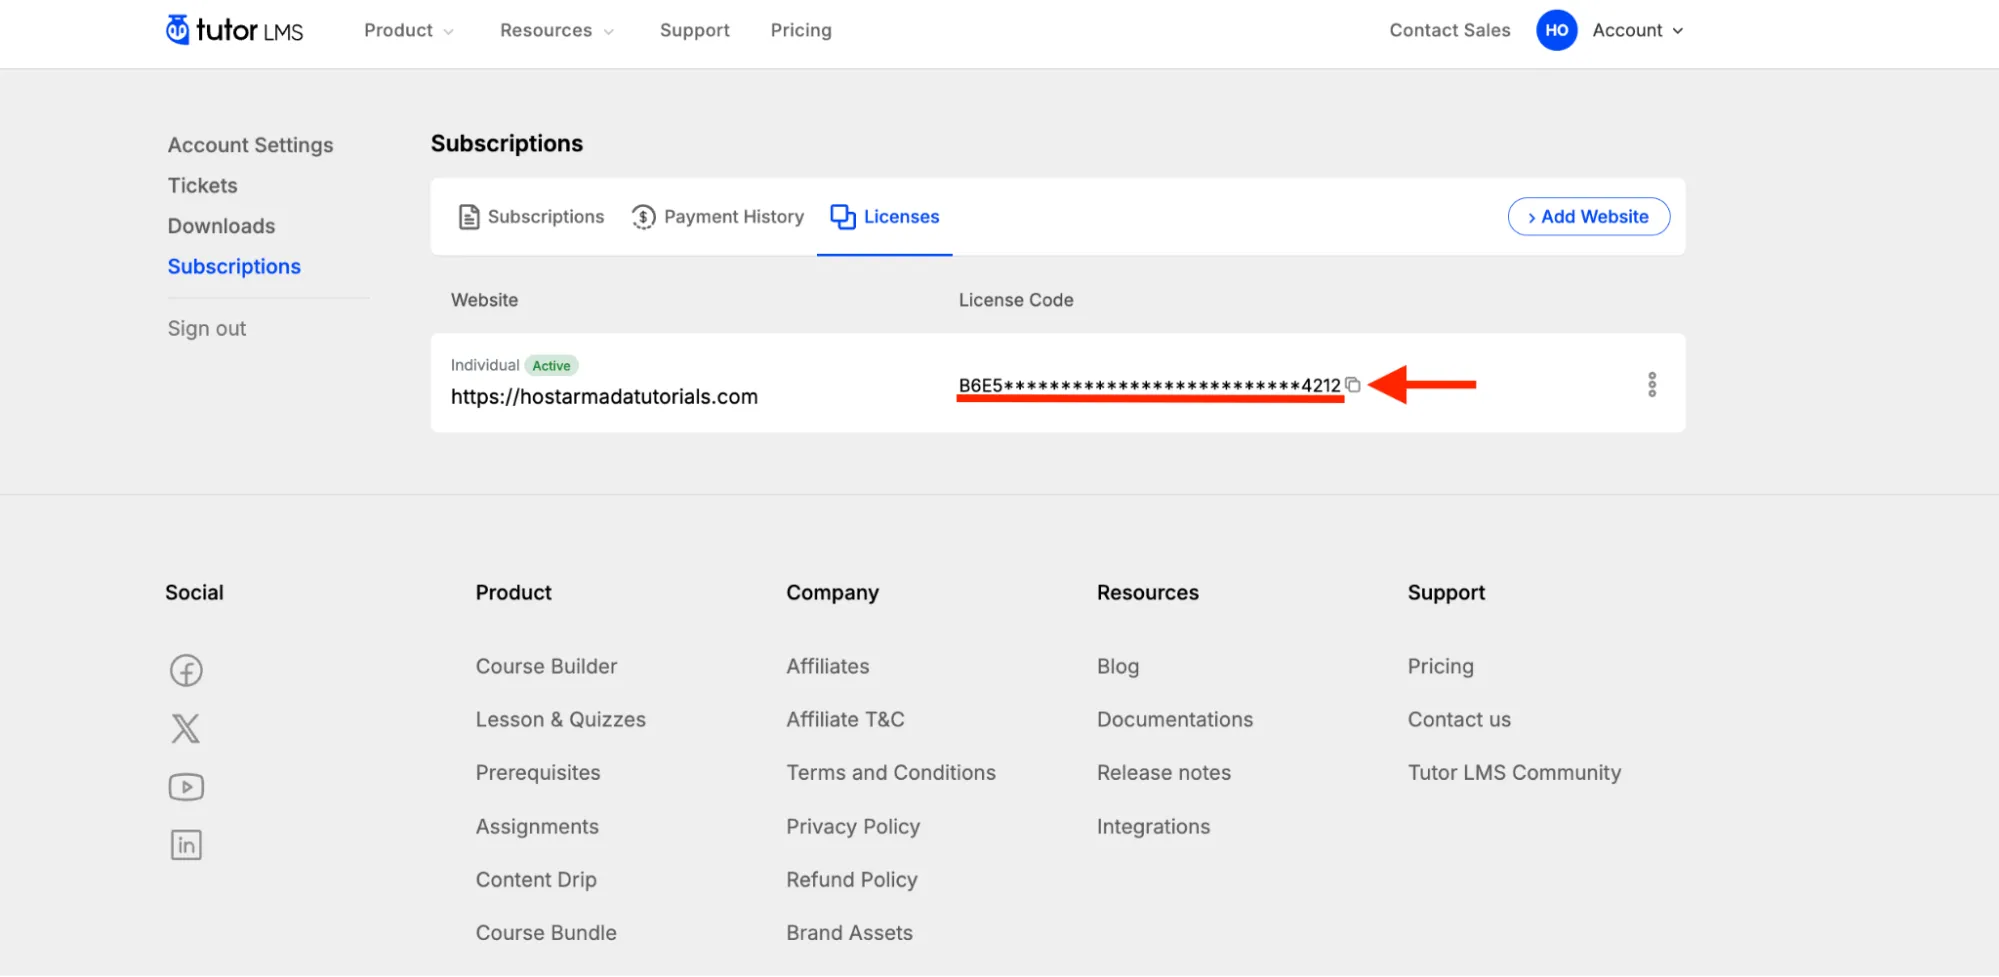The image size is (1999, 977).
Task: Click the masked license code B6E5…4212
Action: (x=1149, y=385)
